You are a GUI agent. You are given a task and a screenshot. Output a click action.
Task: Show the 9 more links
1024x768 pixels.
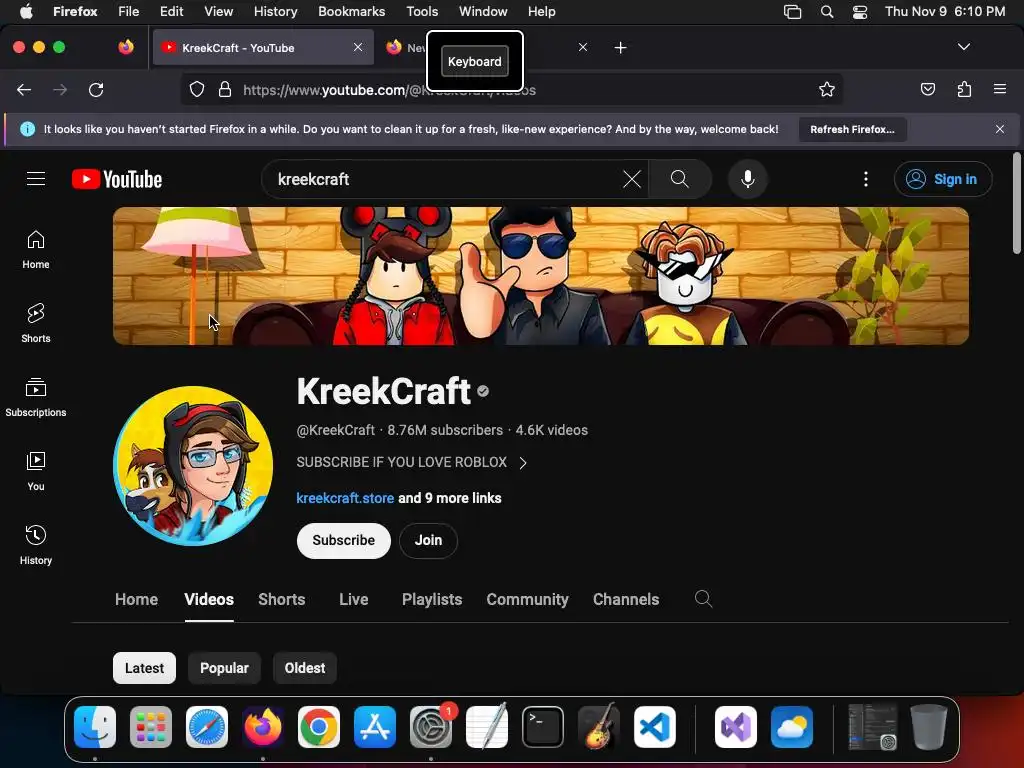click(450, 498)
